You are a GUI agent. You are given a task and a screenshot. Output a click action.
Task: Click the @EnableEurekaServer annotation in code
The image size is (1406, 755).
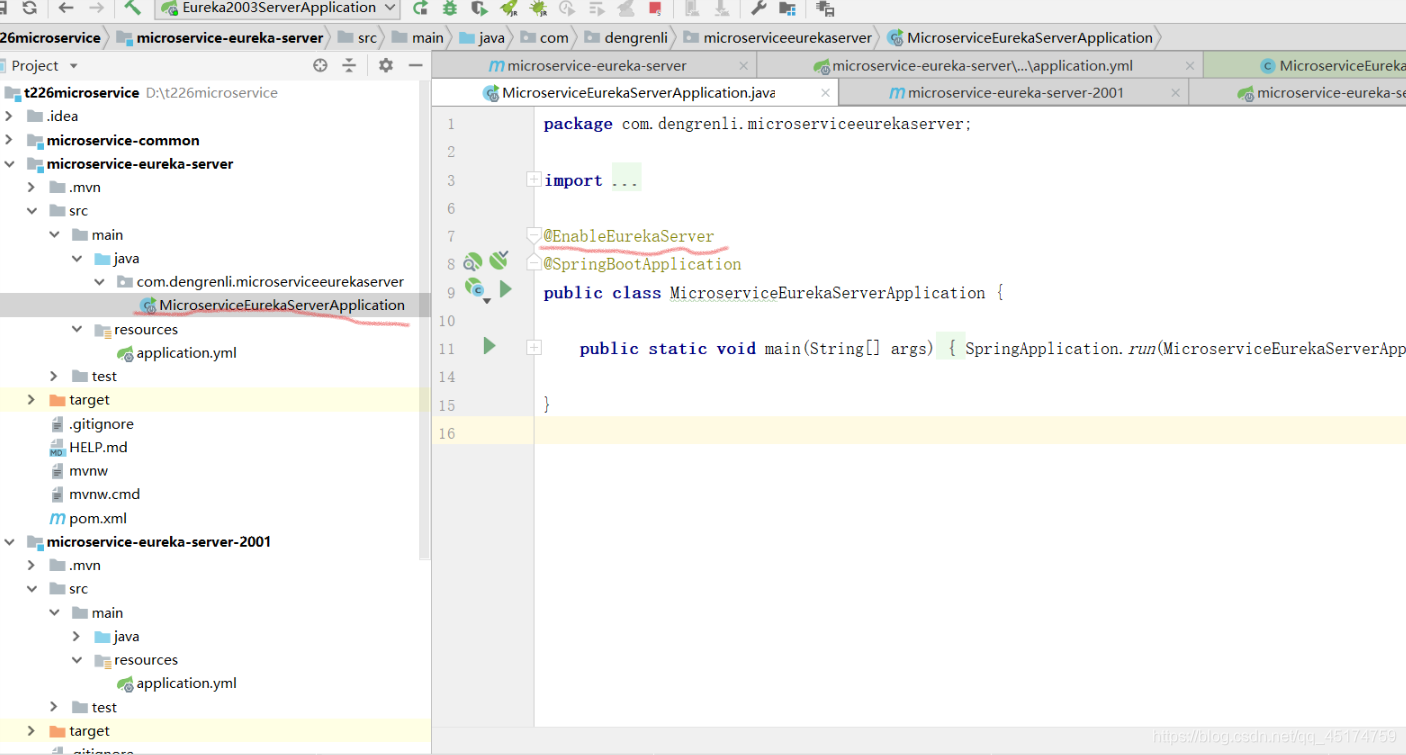point(629,236)
